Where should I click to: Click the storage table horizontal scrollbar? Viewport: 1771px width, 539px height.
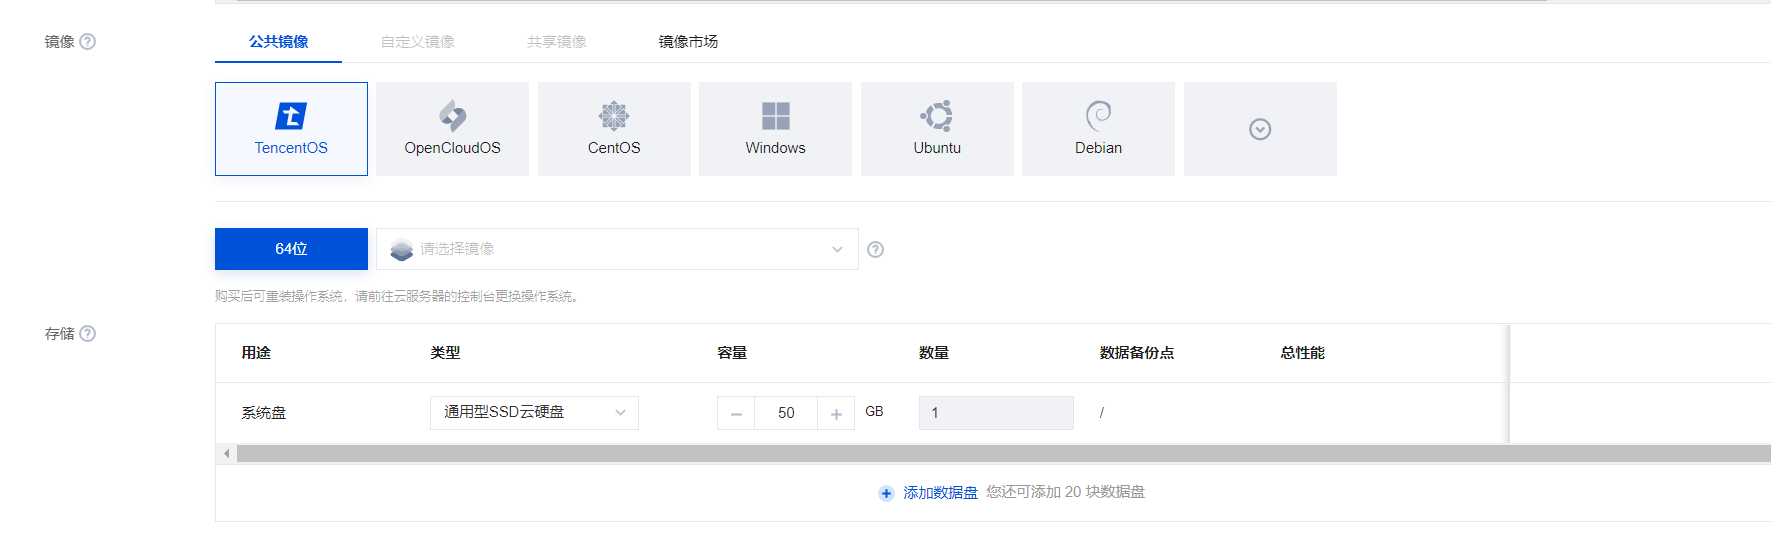(1003, 454)
